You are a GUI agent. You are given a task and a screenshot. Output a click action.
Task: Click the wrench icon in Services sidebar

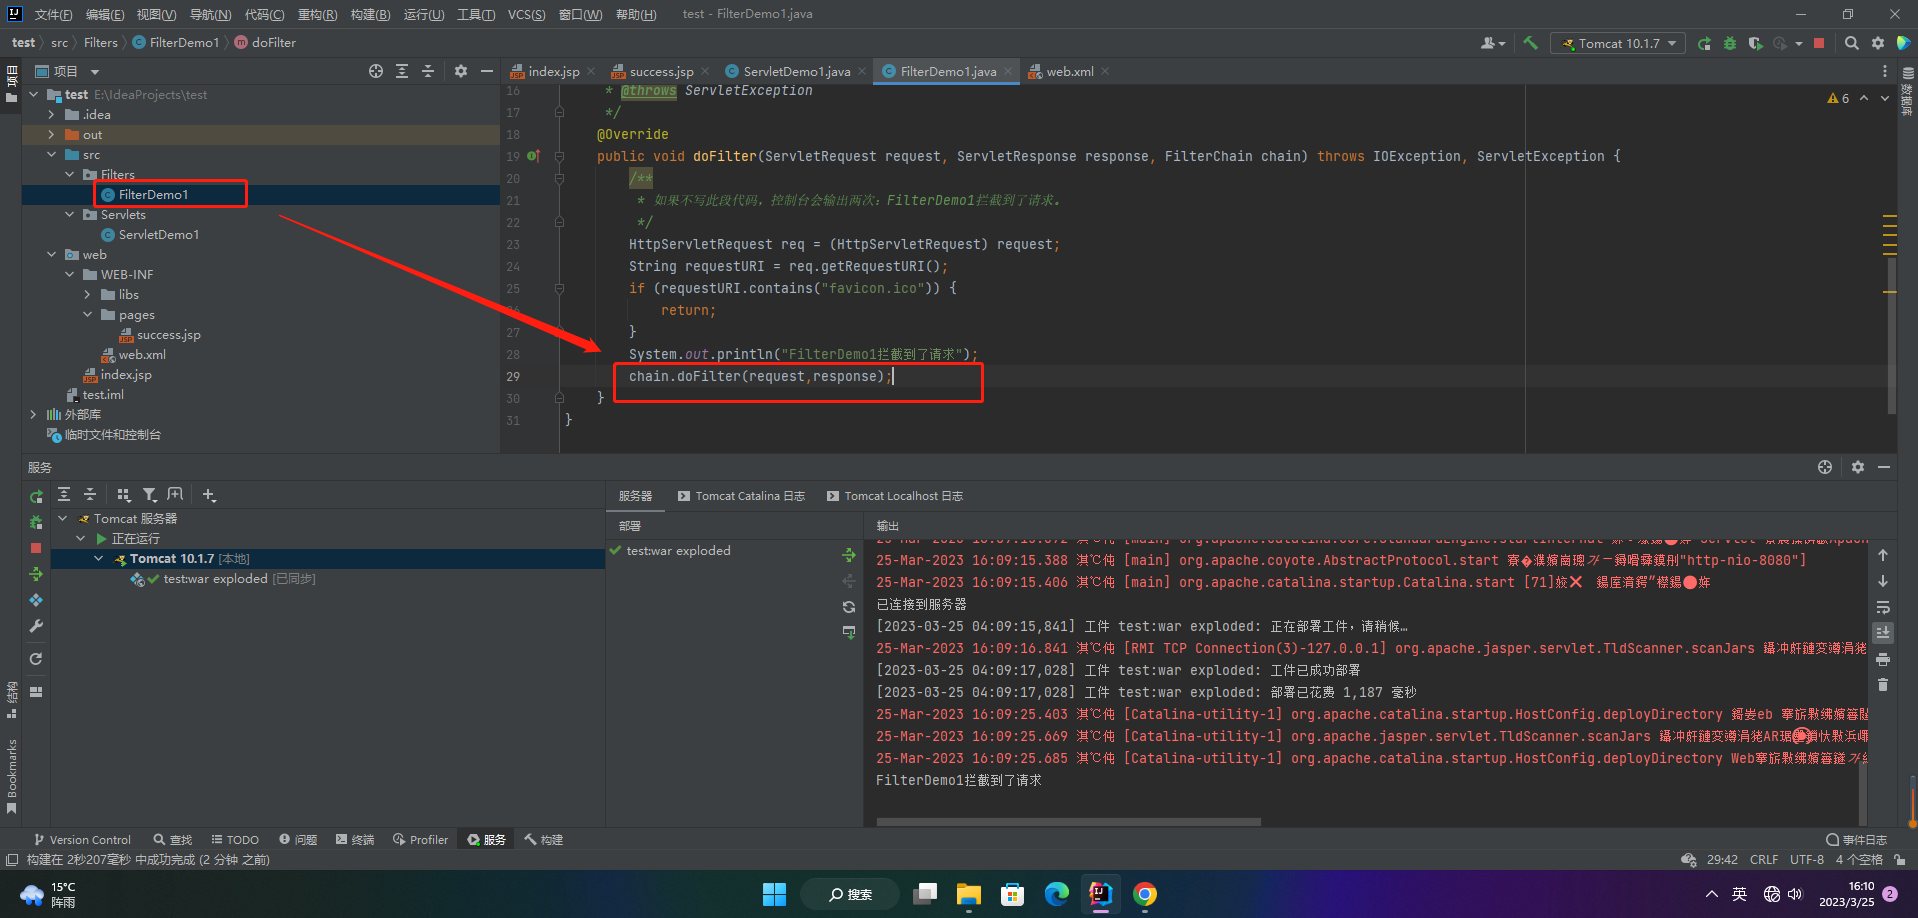[x=36, y=626]
